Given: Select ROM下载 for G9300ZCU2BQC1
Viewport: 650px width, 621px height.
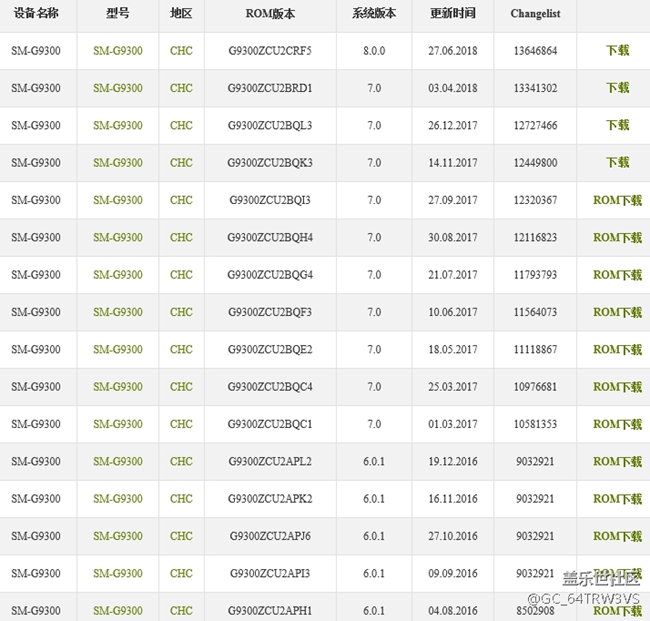Looking at the screenshot, I should click(x=617, y=424).
